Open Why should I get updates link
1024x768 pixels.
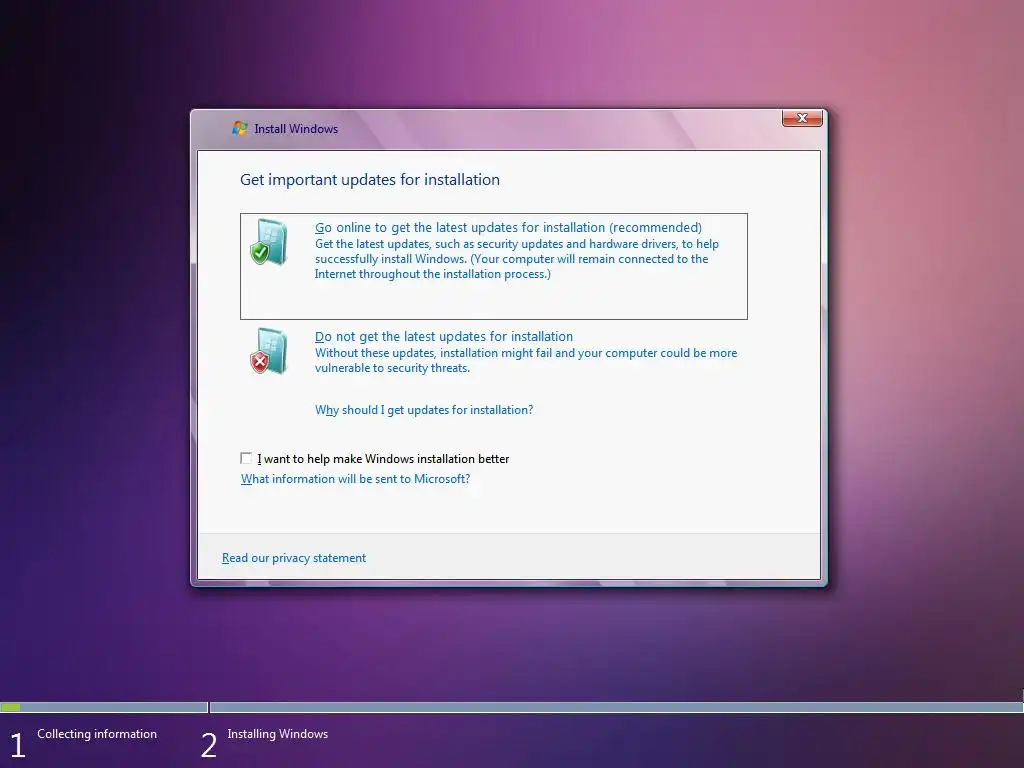click(x=424, y=410)
